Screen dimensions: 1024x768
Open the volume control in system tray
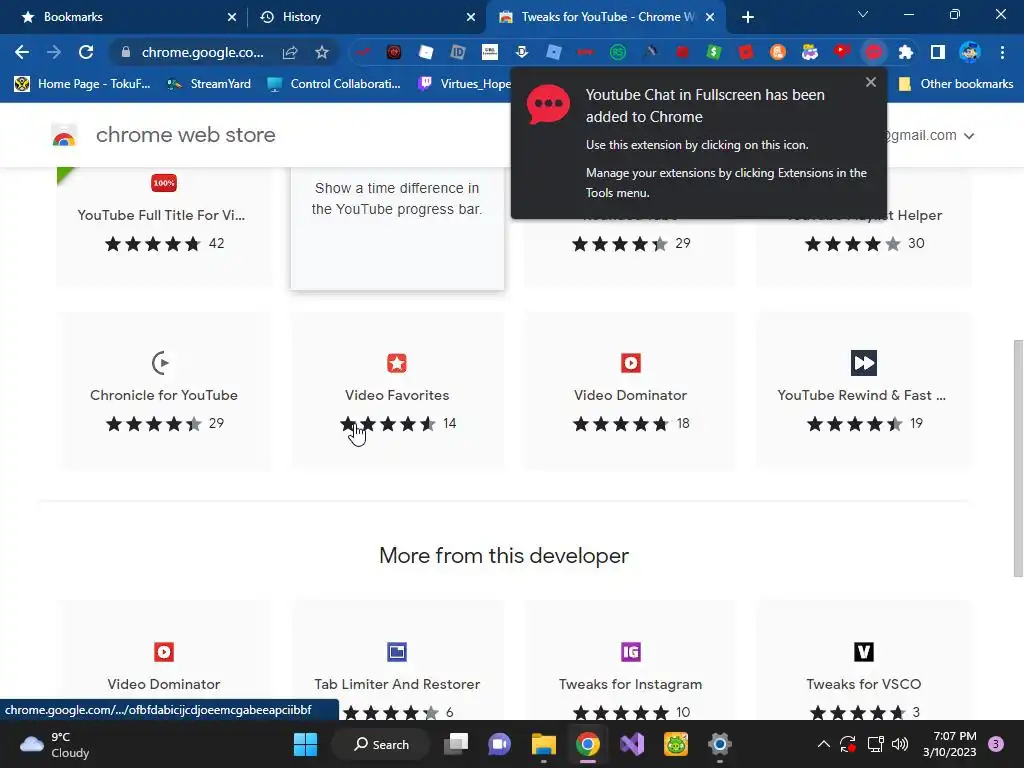tap(900, 744)
